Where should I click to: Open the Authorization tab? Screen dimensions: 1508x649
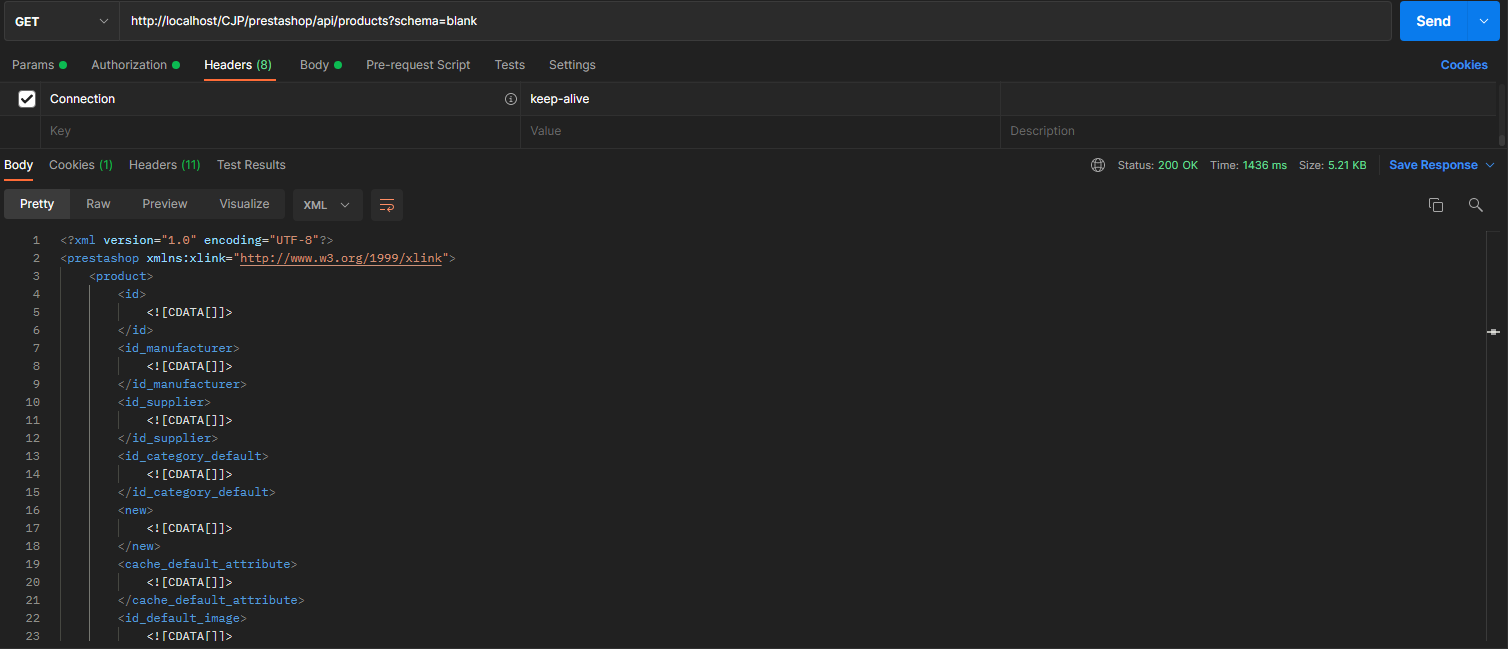click(136, 65)
